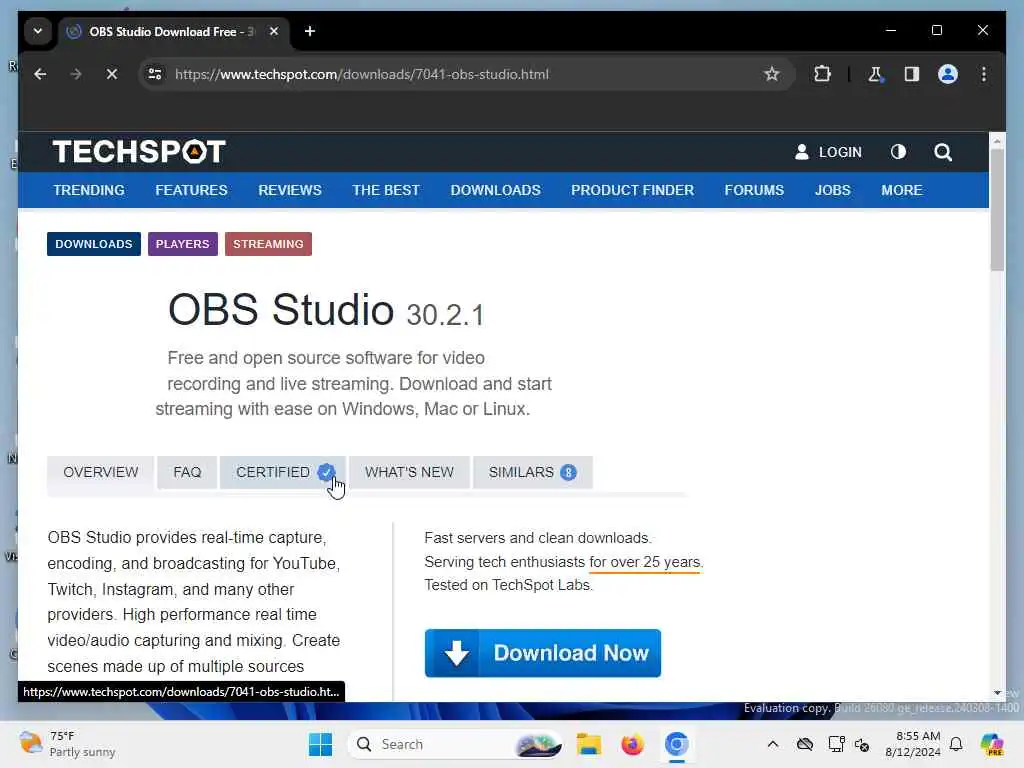This screenshot has width=1024, height=768.
Task: Close the OBS Studio Download tab
Action: (274, 31)
